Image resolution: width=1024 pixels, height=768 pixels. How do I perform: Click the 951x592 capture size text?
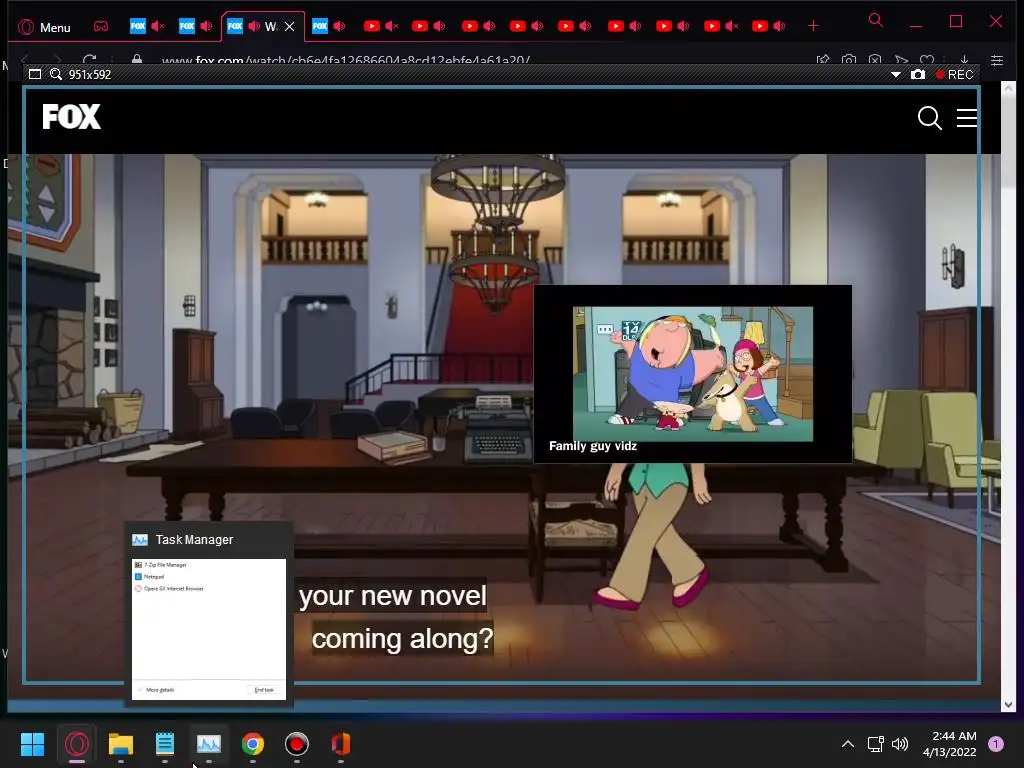(x=90, y=74)
